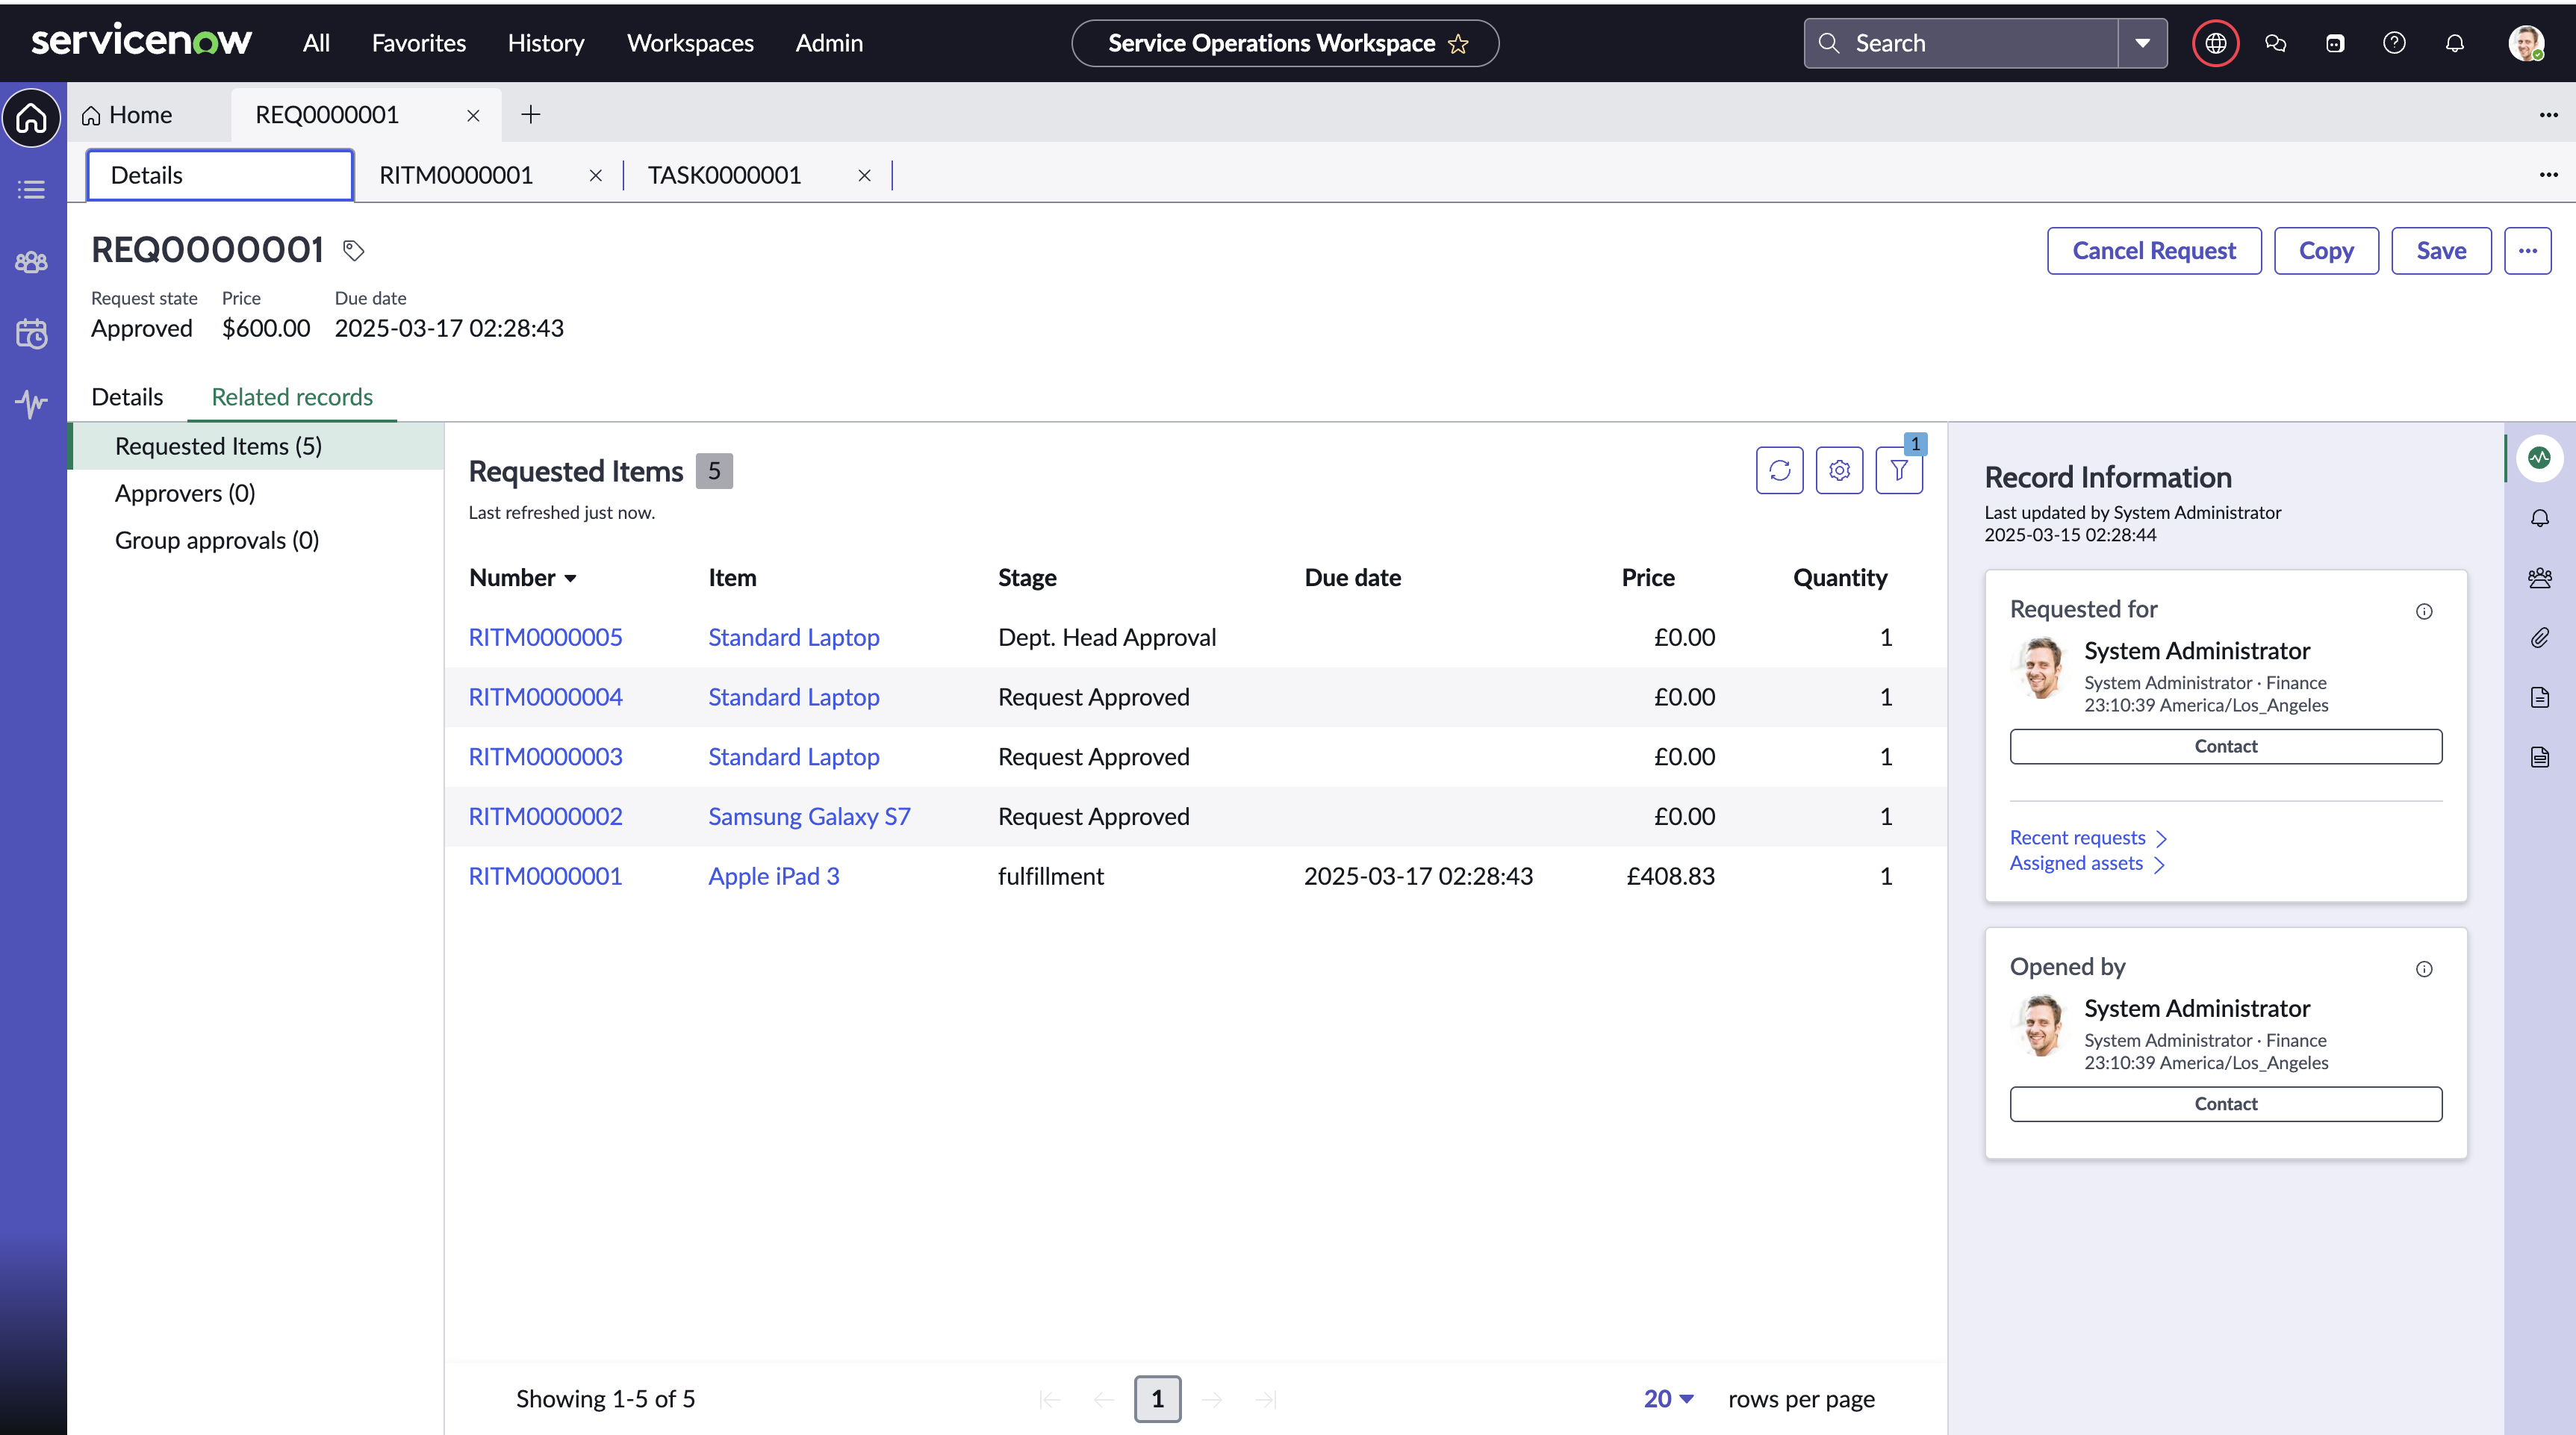Open the Admin menu
The height and width of the screenshot is (1435, 2576).
click(x=829, y=43)
